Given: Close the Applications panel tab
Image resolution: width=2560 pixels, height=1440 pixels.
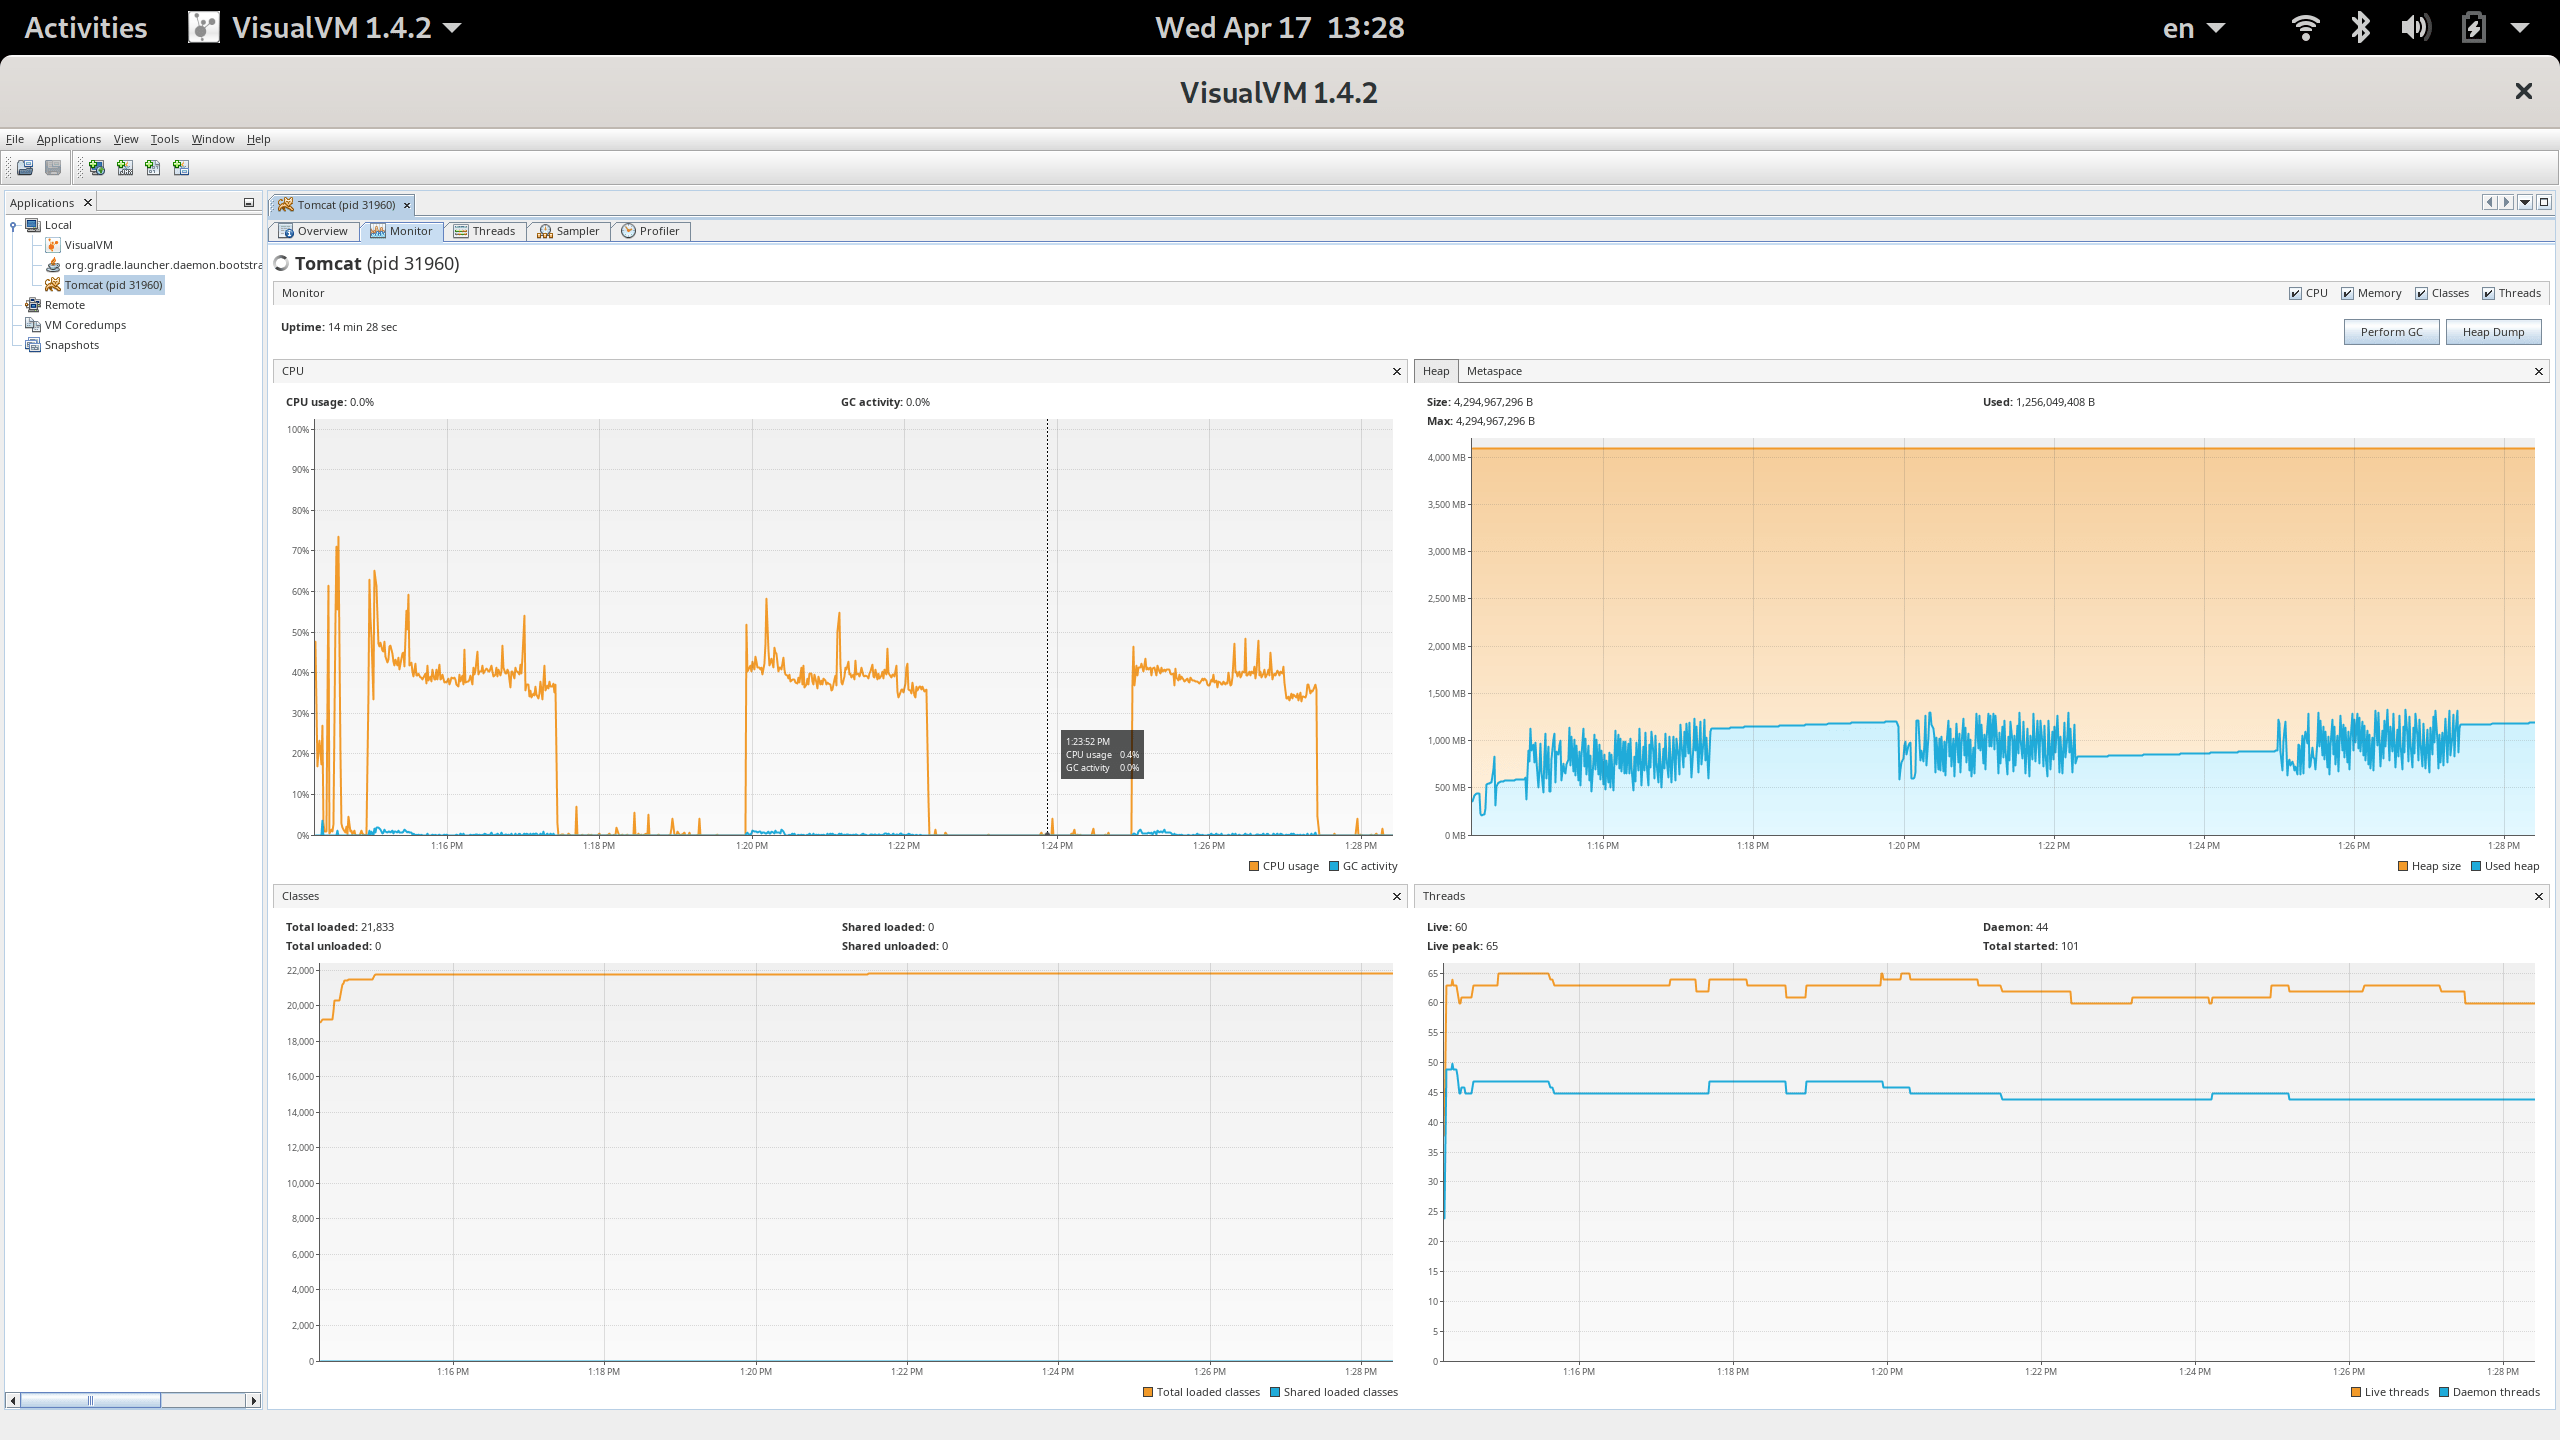Looking at the screenshot, I should point(88,203).
